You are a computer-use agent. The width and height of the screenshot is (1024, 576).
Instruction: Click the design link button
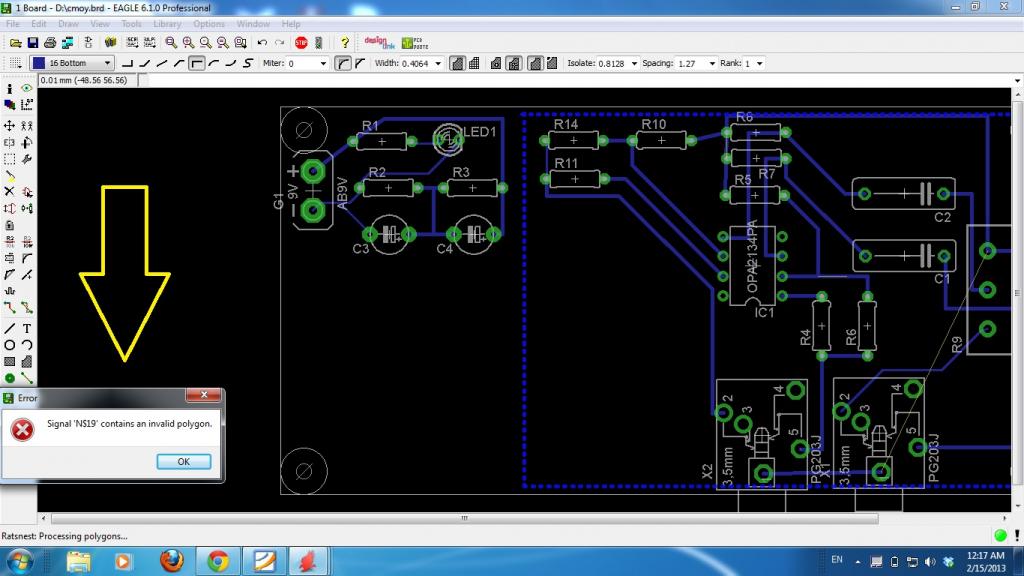click(377, 43)
